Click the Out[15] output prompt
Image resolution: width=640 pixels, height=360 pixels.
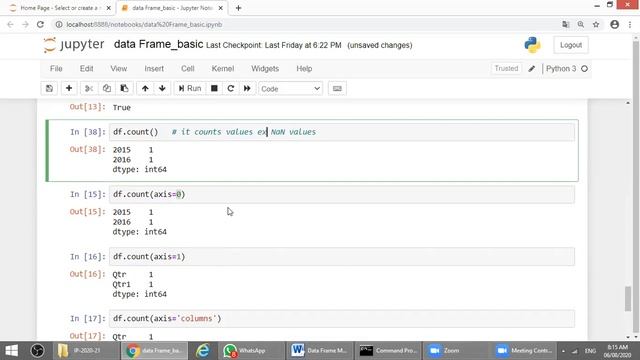(88, 212)
